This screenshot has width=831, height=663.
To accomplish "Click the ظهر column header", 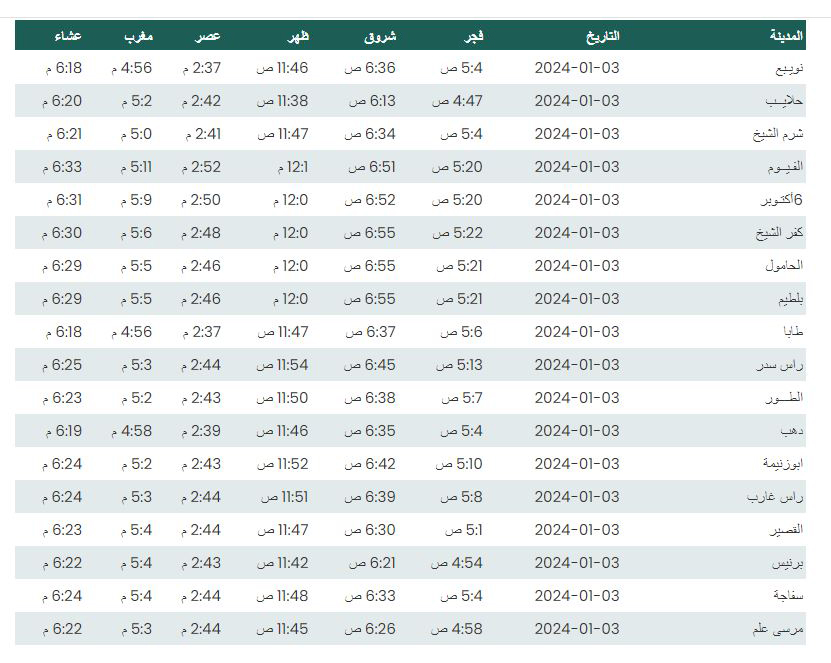I will (298, 36).
